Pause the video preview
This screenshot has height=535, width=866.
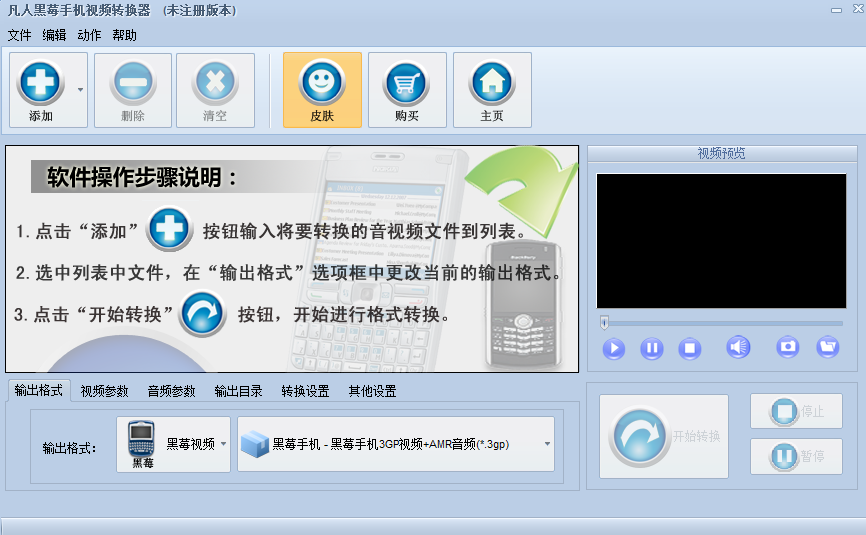tap(652, 348)
